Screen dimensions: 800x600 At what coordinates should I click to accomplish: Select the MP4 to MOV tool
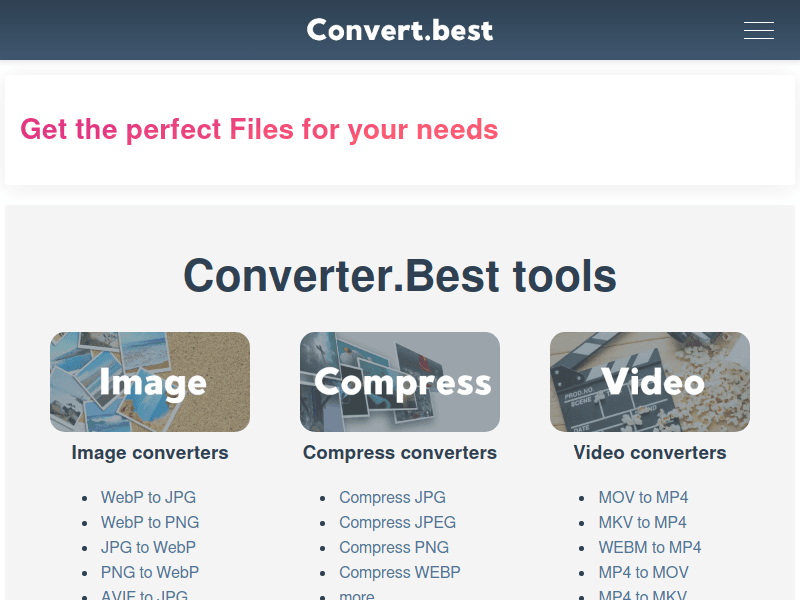(x=643, y=572)
